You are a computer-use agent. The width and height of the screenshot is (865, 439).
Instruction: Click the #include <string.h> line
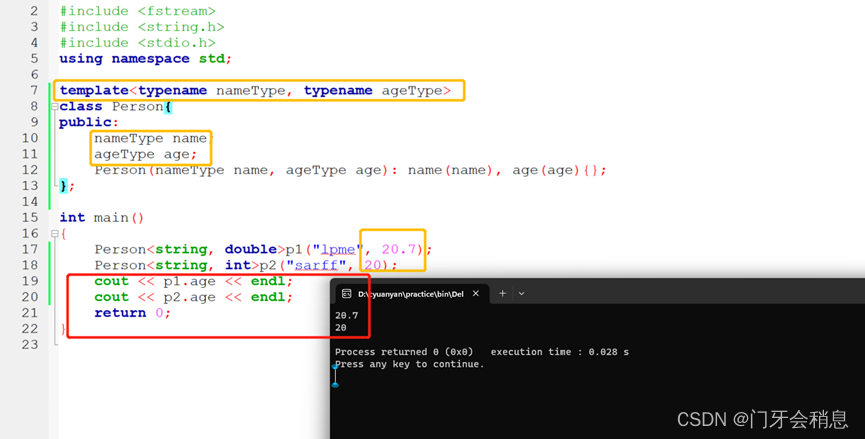click(142, 27)
